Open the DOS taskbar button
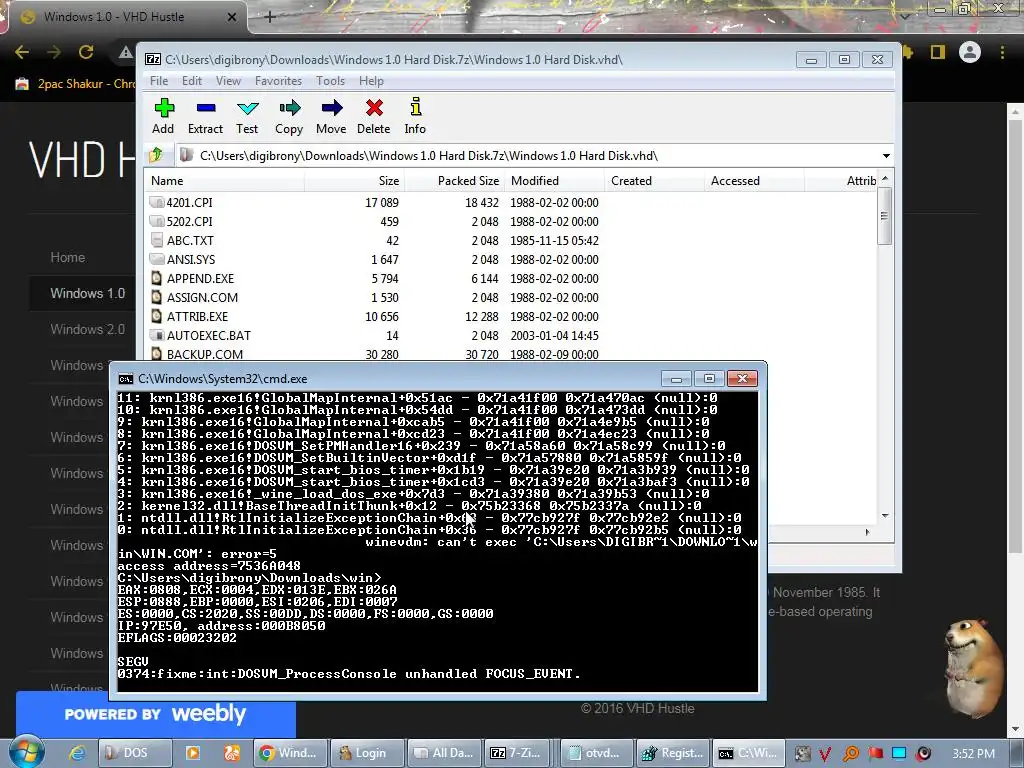 (135, 753)
